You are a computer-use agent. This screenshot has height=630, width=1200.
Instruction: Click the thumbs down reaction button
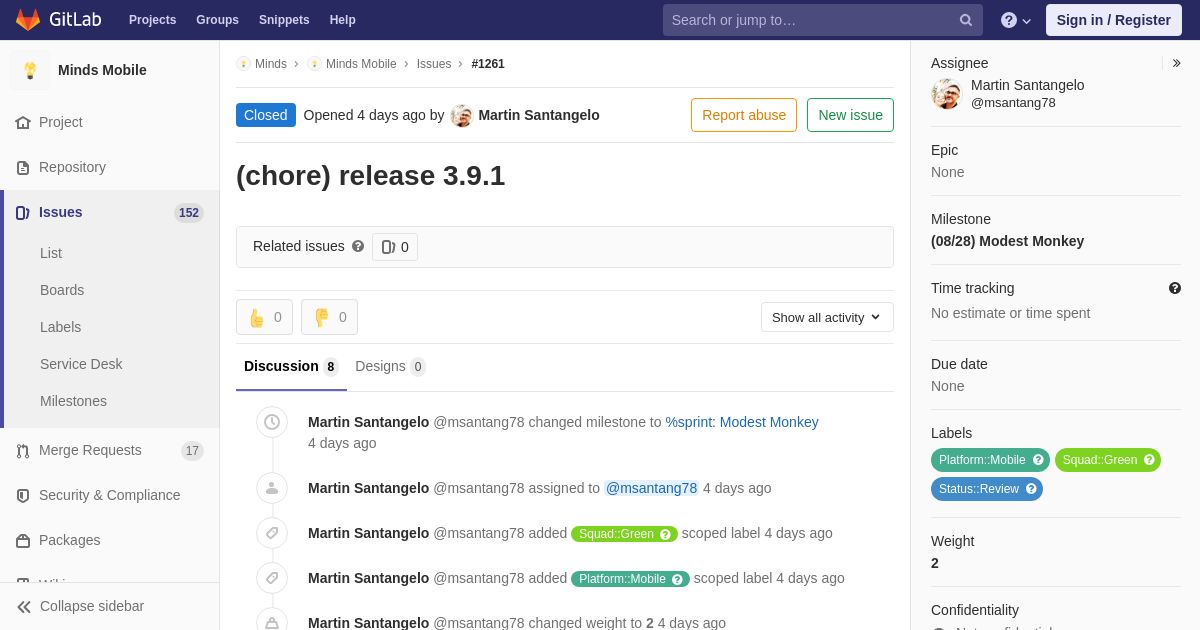coord(329,317)
